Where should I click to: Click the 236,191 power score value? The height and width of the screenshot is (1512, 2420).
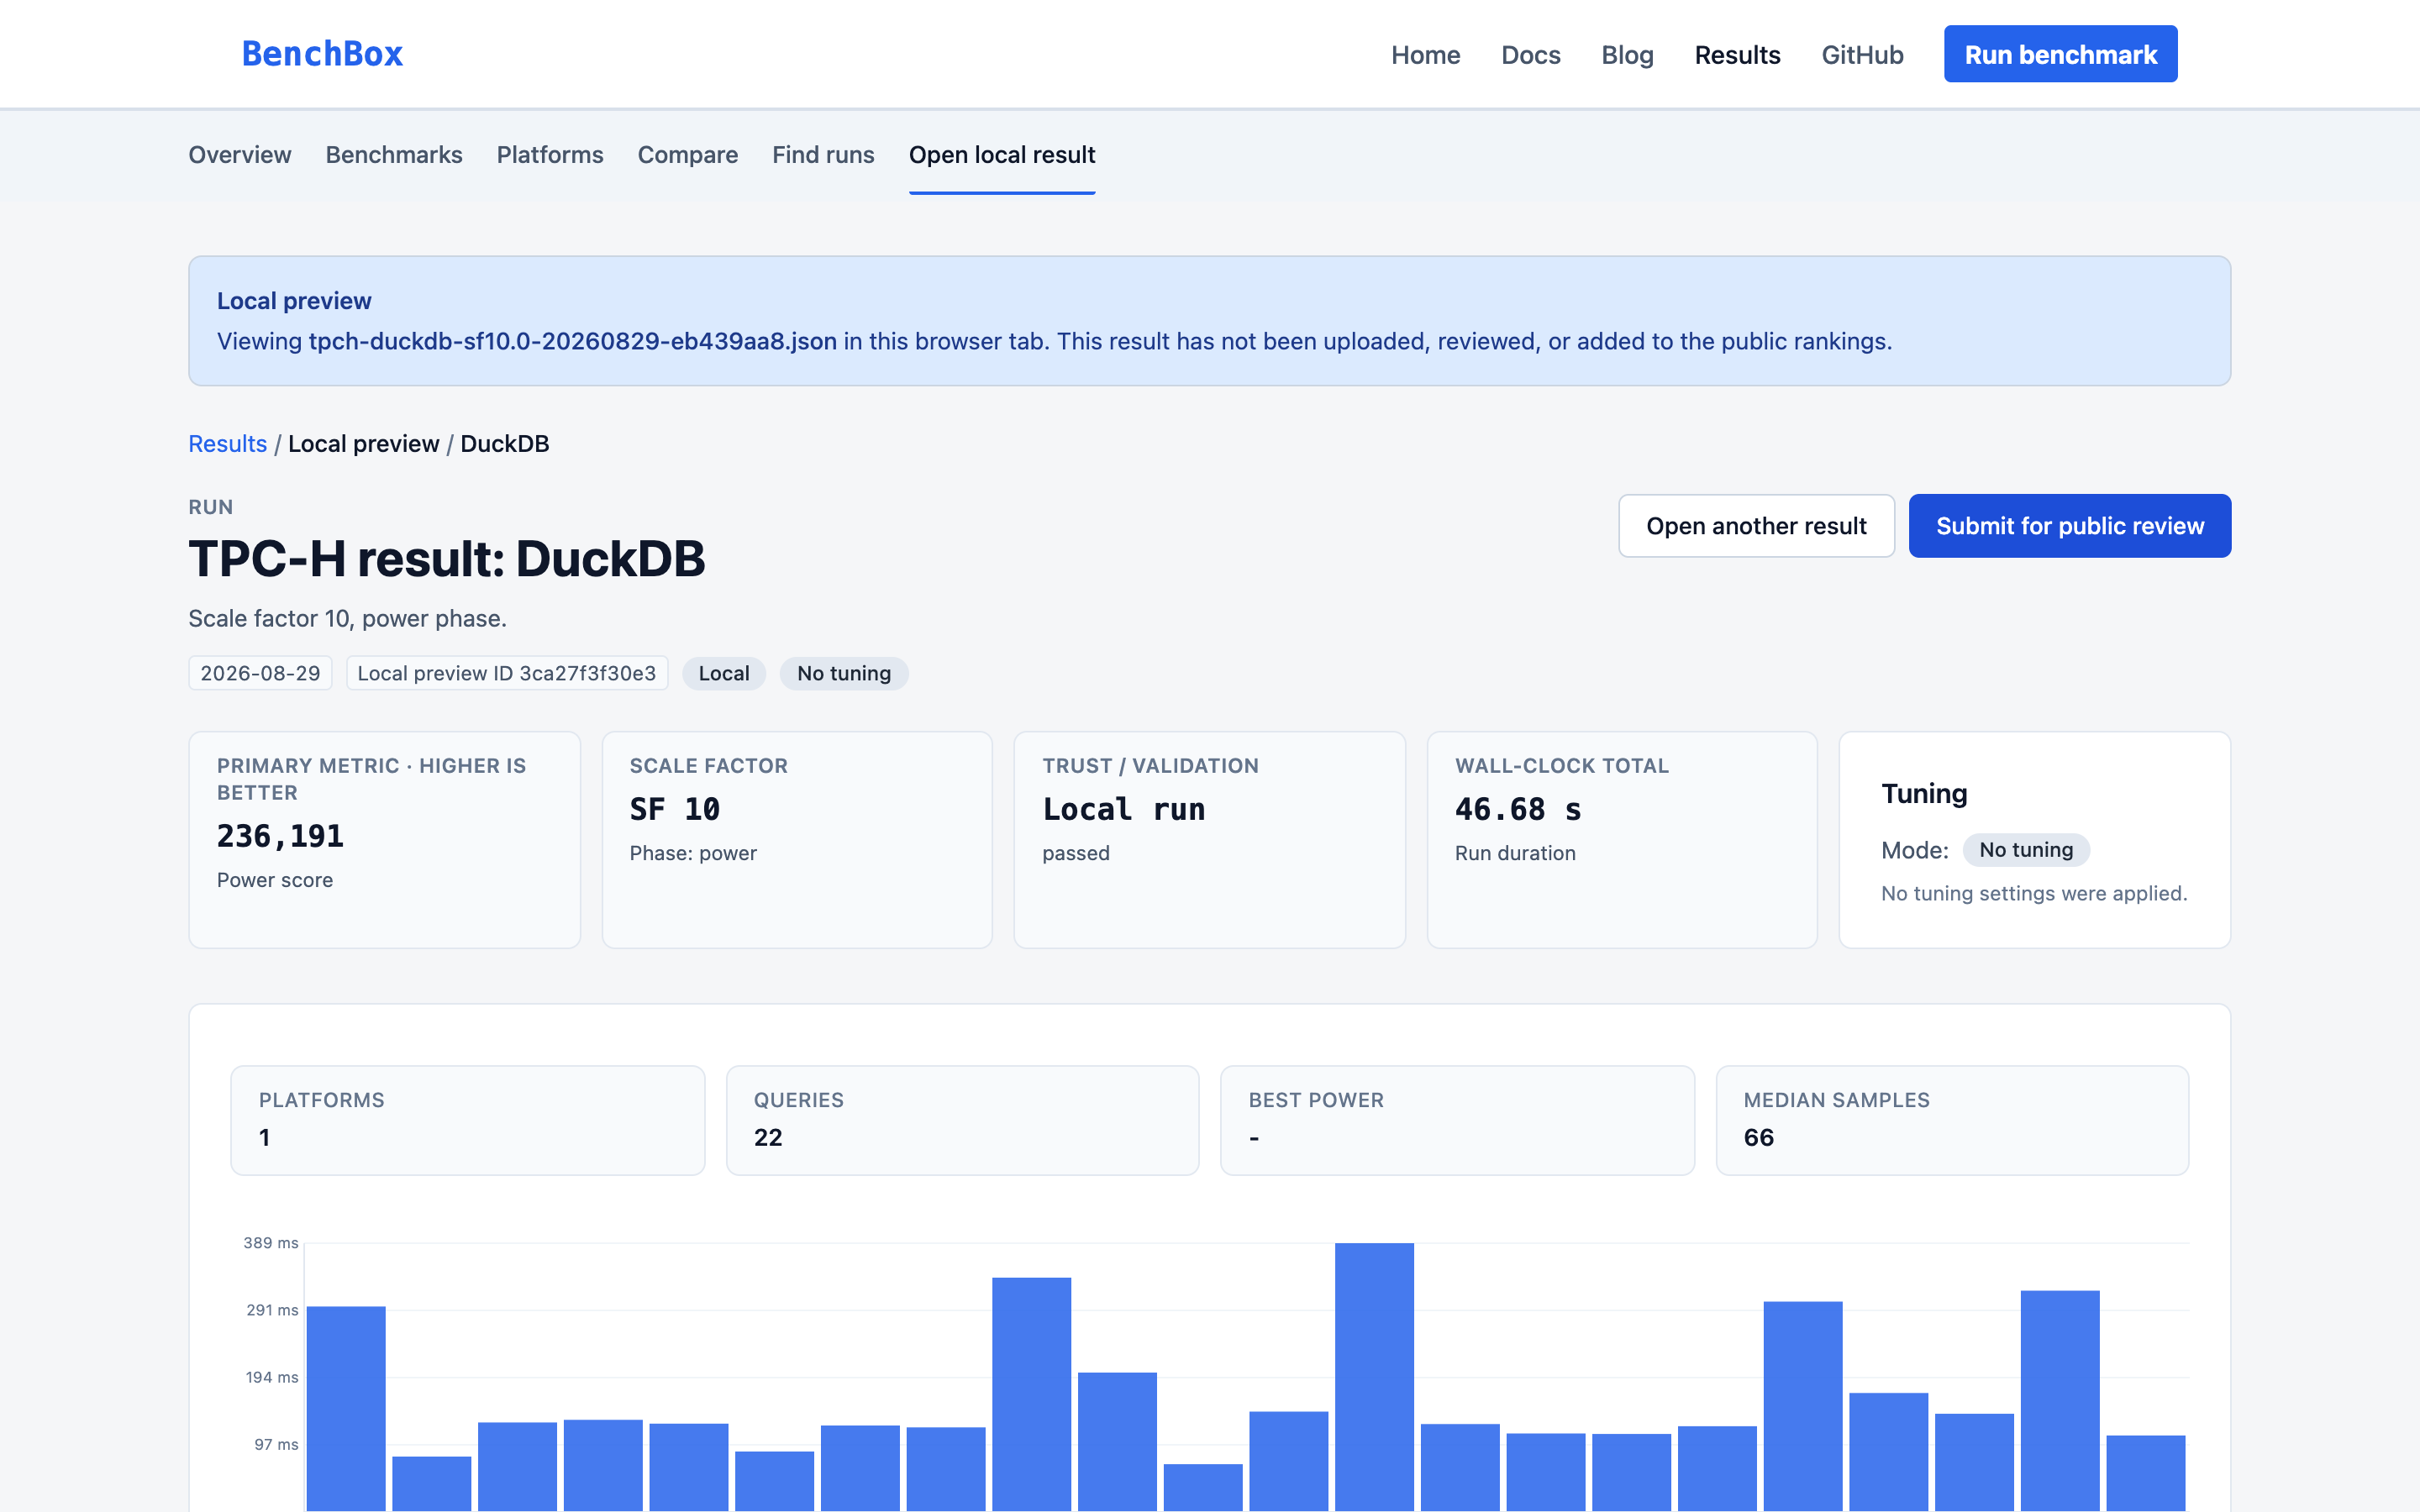pyautogui.click(x=280, y=836)
